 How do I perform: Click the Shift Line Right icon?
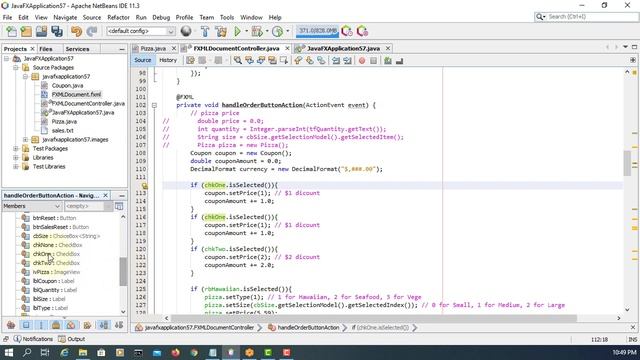pos(347,61)
